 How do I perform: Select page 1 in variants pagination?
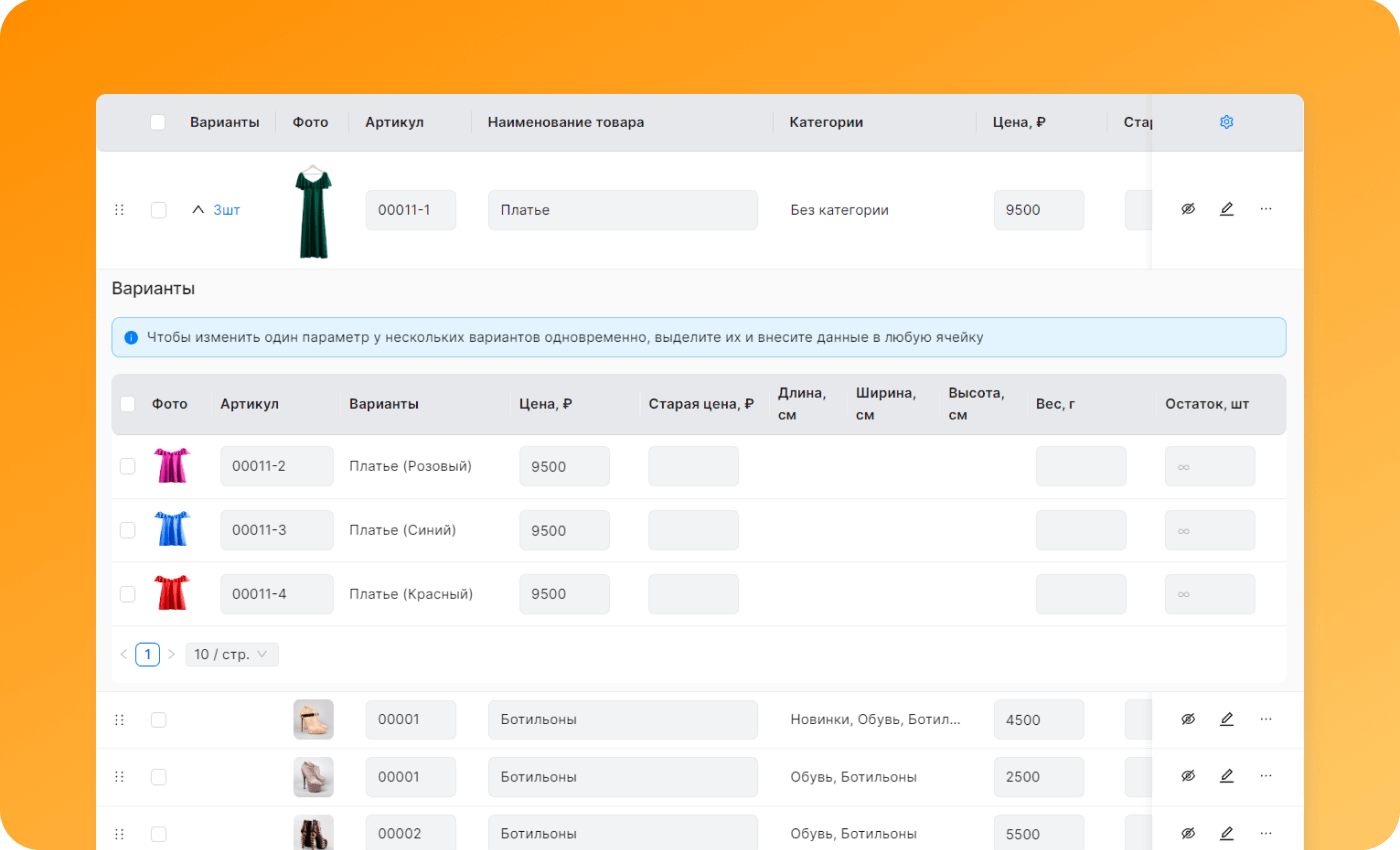click(147, 654)
